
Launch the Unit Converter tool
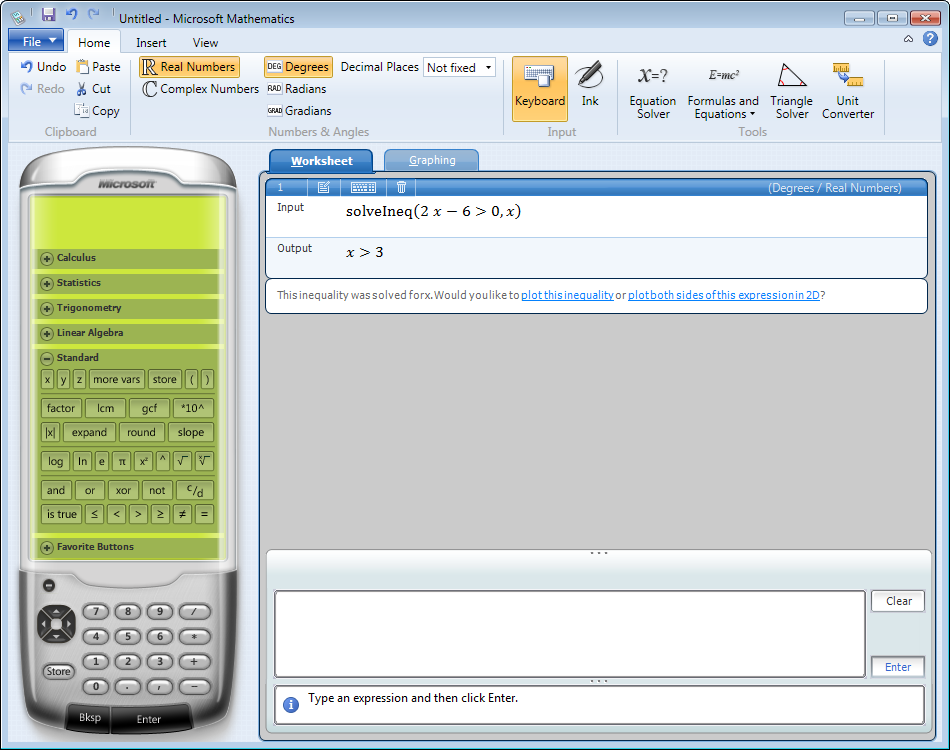click(x=848, y=91)
